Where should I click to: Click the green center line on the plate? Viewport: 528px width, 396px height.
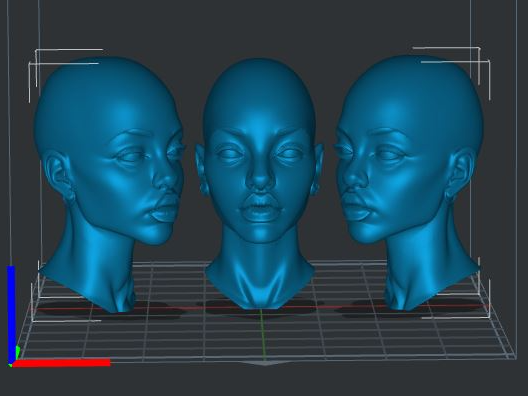coord(263,333)
